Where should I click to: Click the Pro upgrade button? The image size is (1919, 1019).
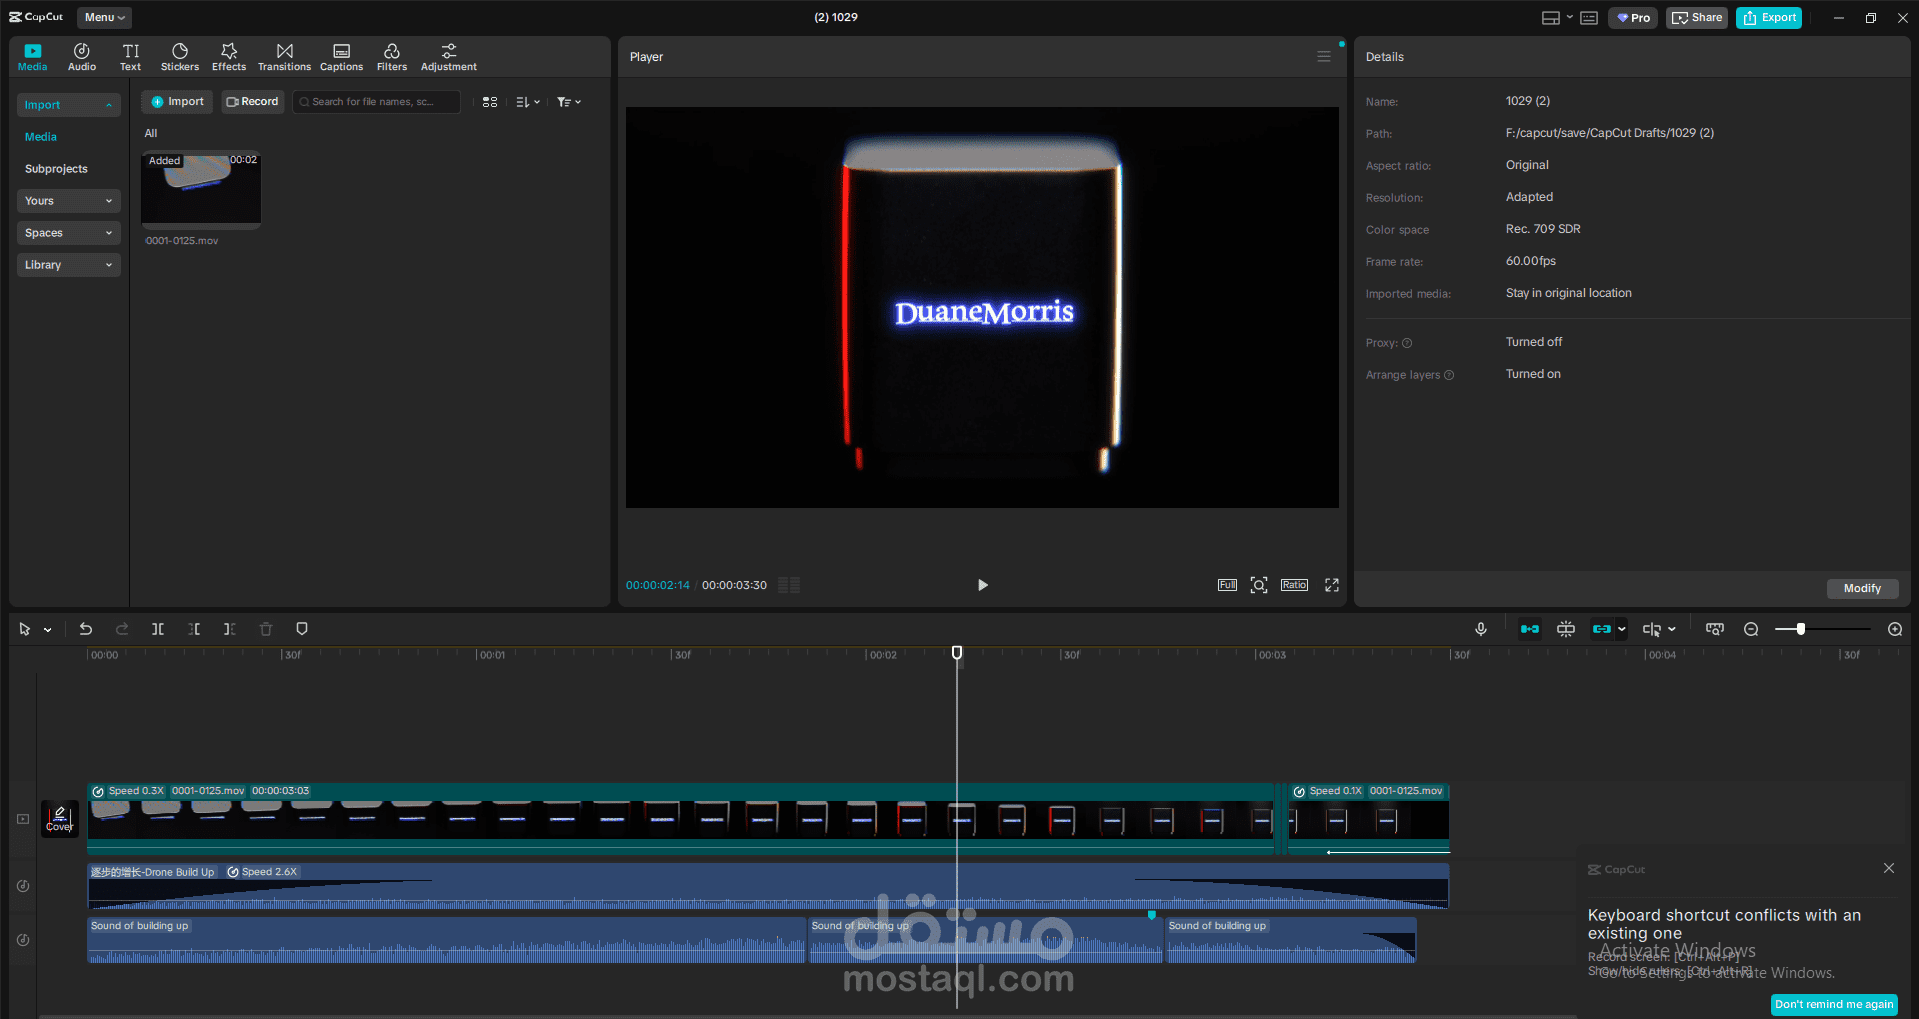(x=1633, y=18)
